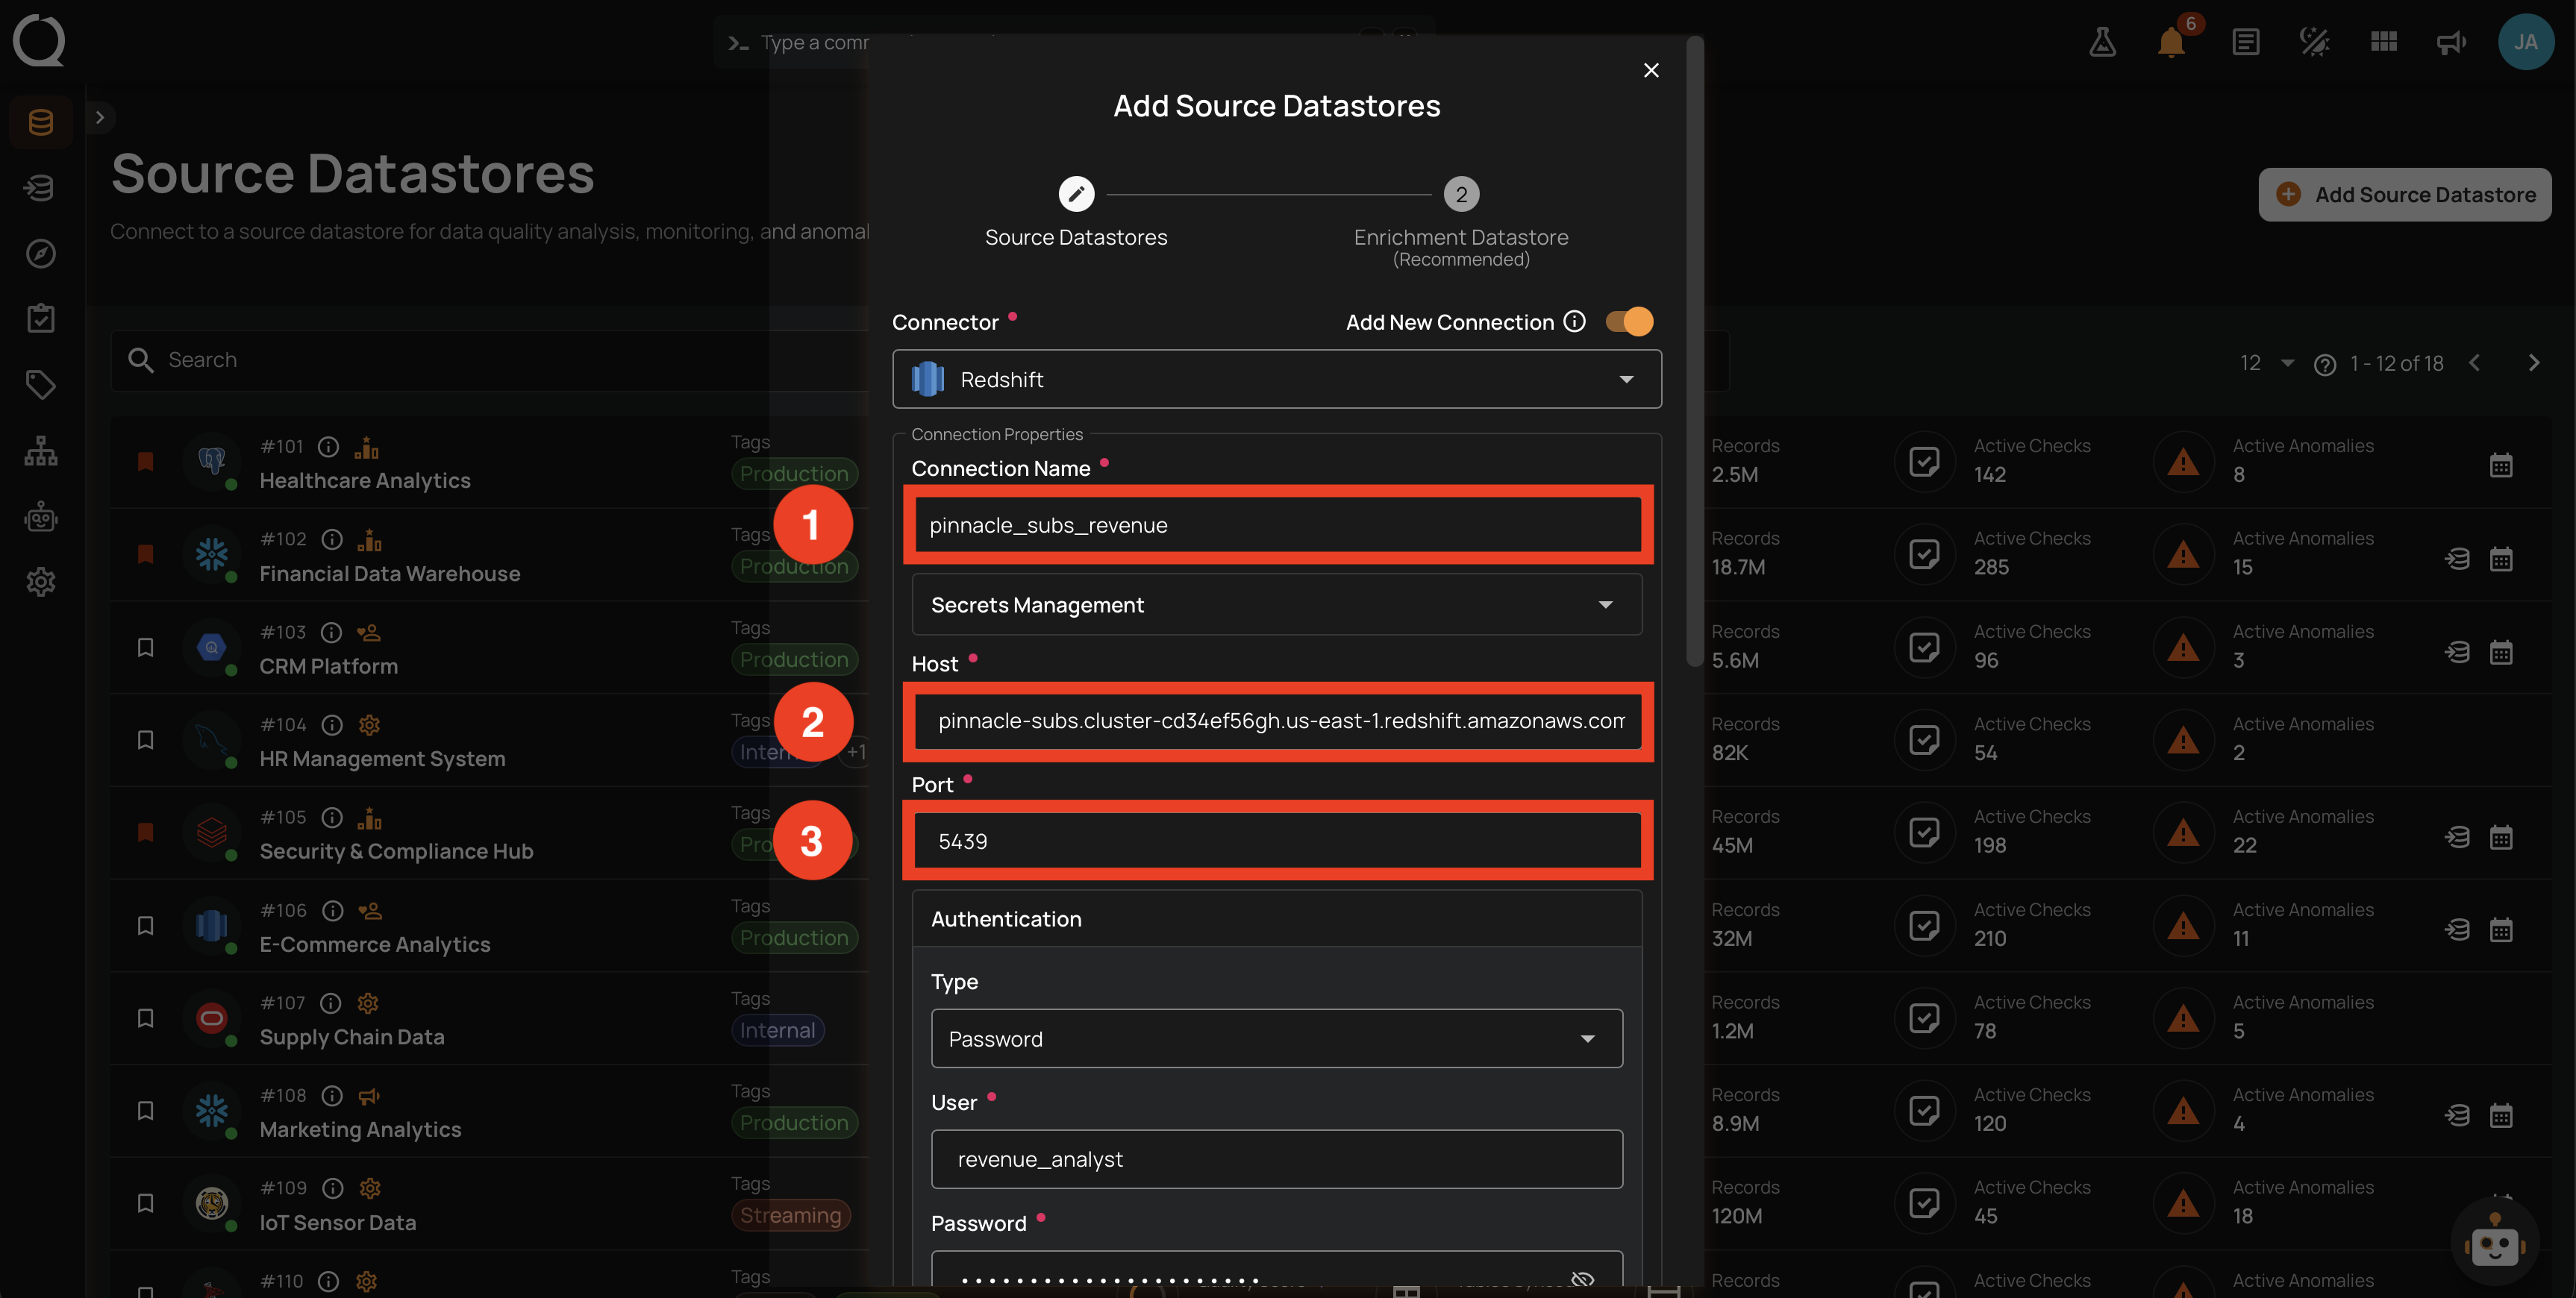
Task: Click the pagination help icon
Action: click(x=2325, y=364)
